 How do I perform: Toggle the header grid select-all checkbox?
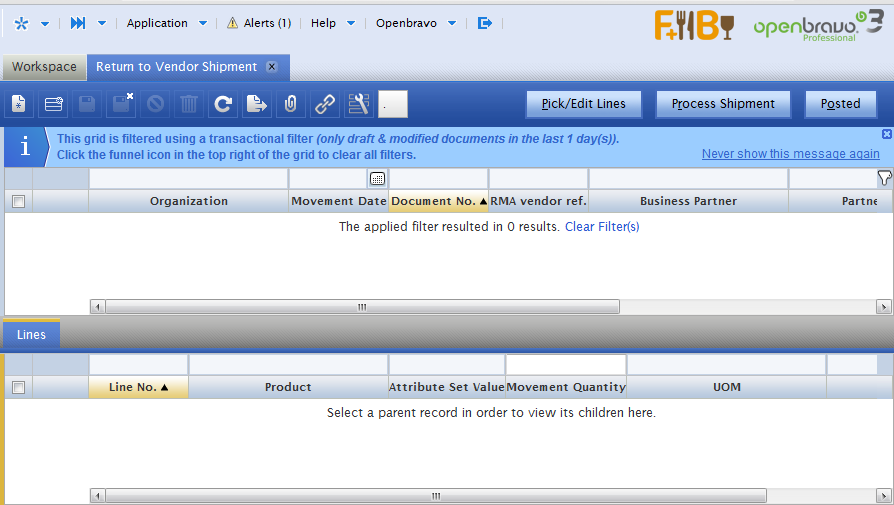point(19,201)
